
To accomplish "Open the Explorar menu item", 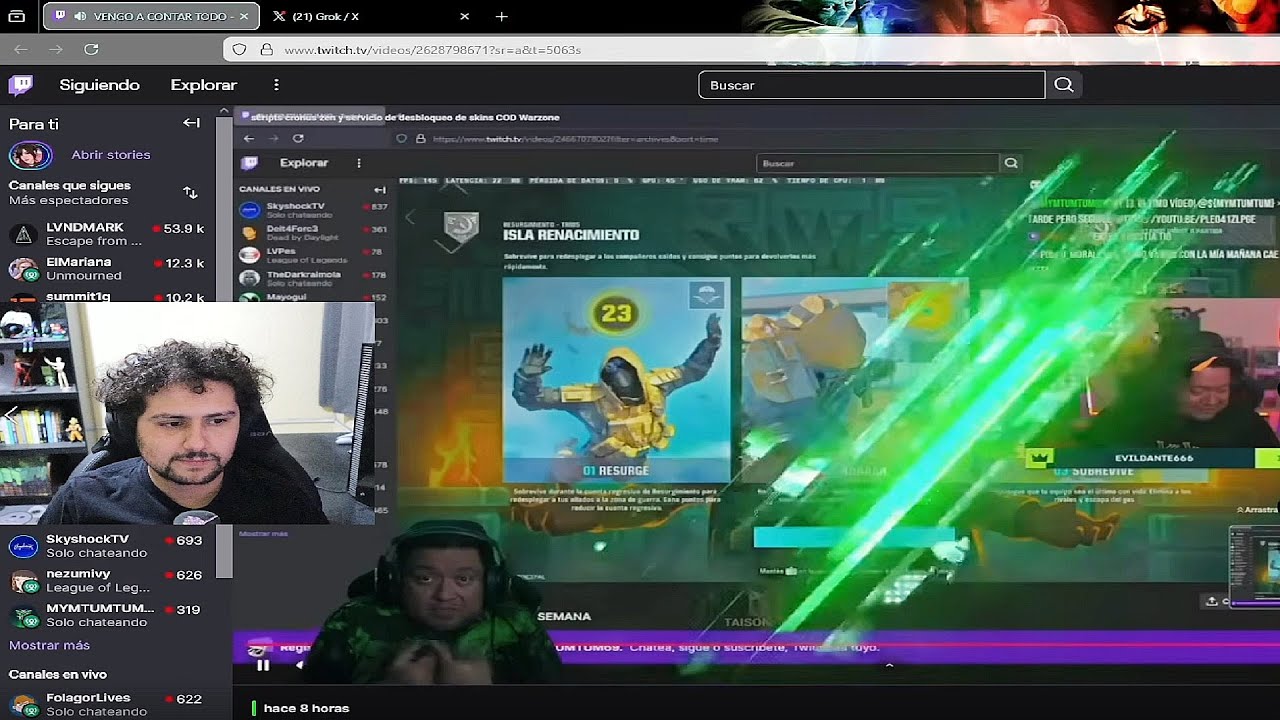I will coord(203,85).
